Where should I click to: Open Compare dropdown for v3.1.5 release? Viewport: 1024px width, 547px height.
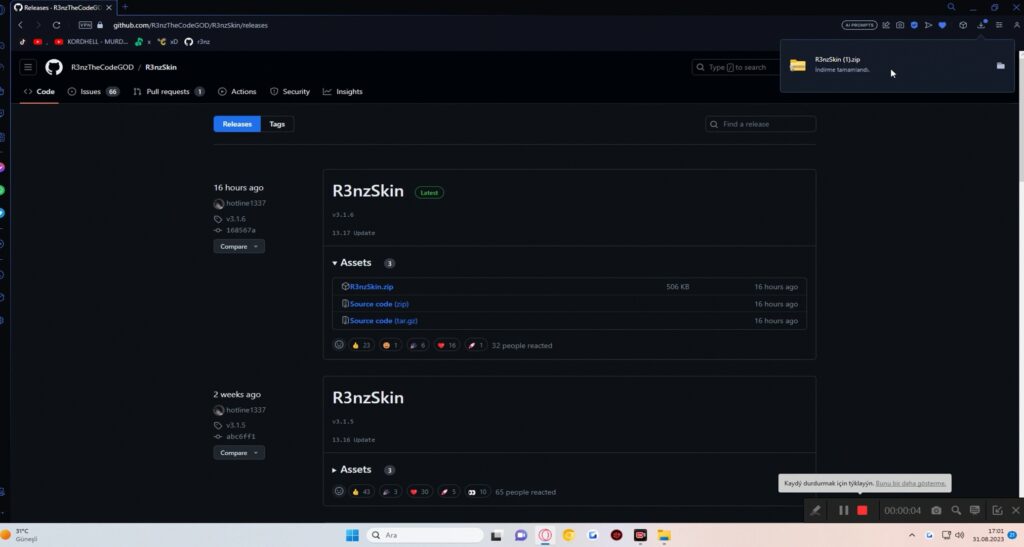239,453
